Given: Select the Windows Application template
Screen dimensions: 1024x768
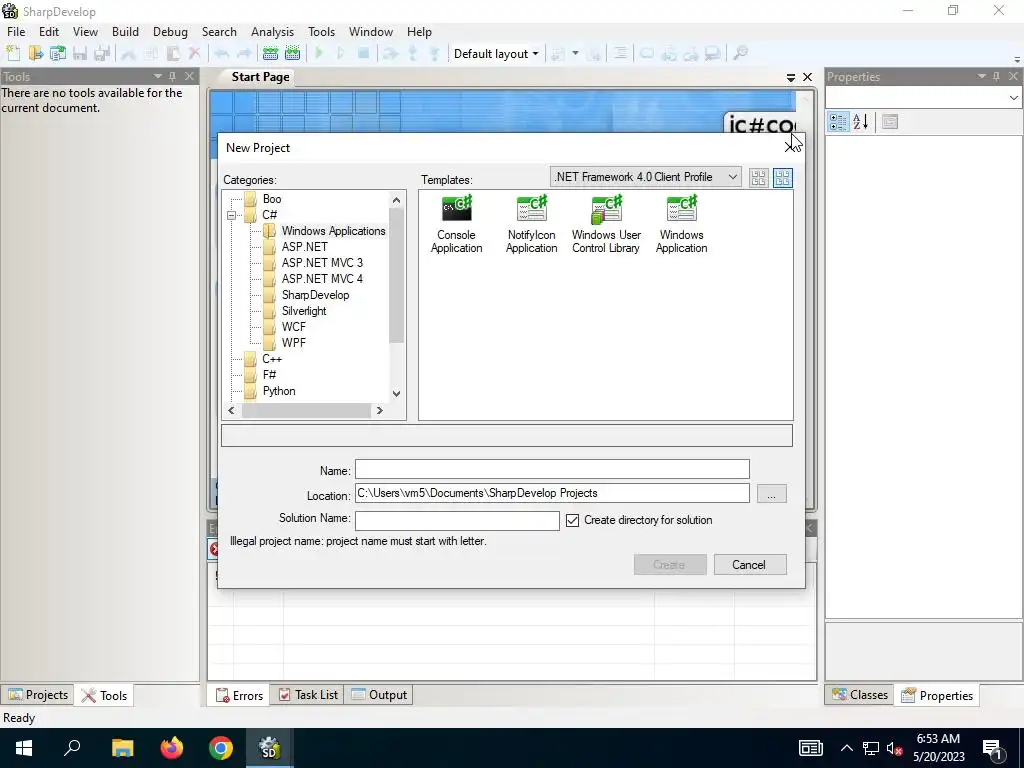Looking at the screenshot, I should [x=681, y=224].
